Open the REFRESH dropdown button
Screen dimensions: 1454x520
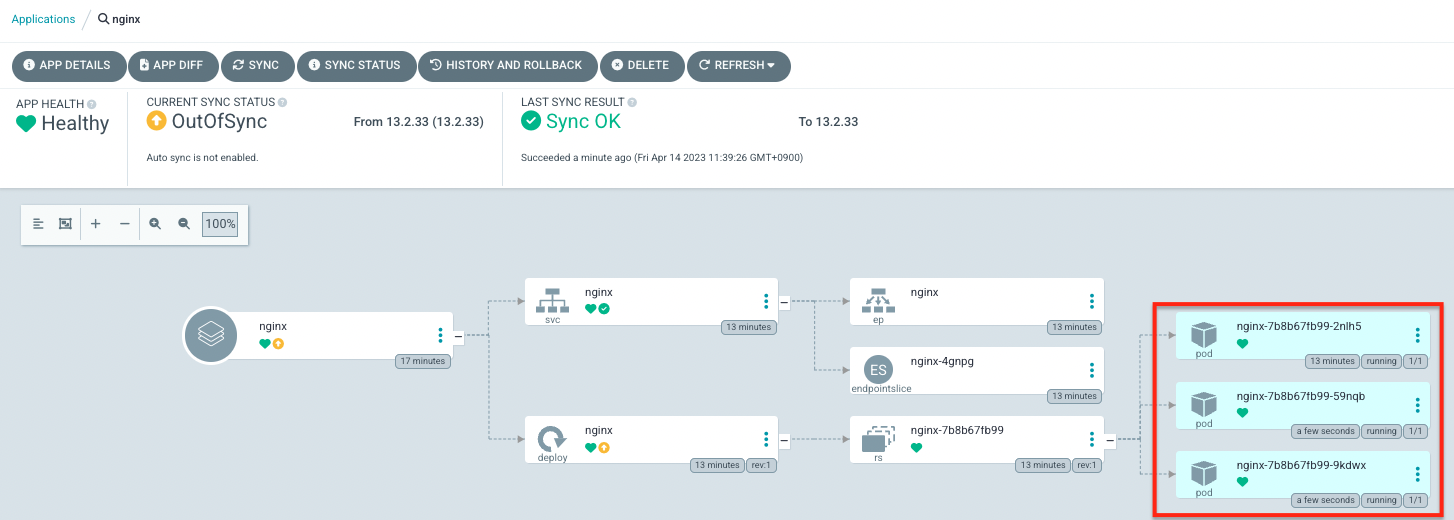click(738, 65)
